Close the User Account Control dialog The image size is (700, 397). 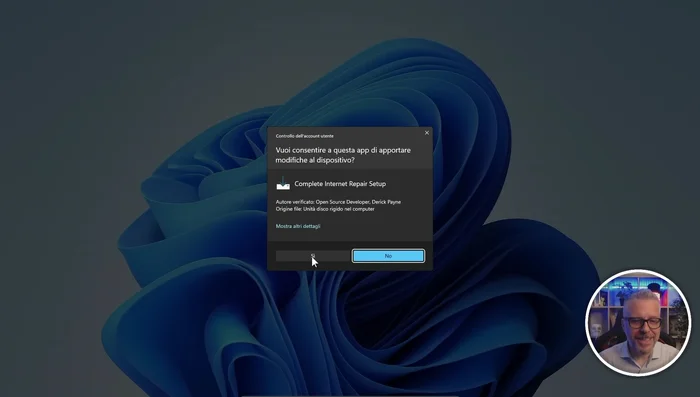427,133
